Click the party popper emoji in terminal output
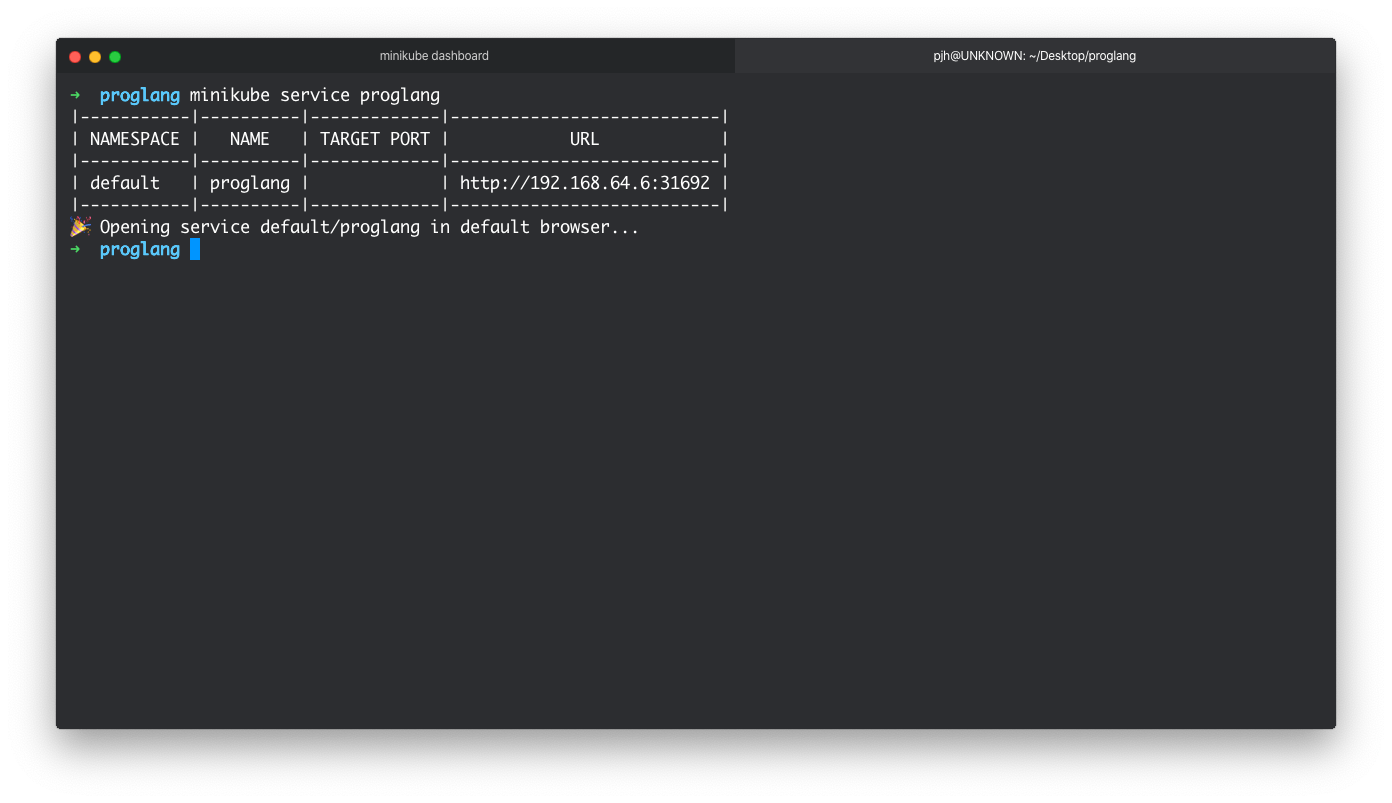 [x=79, y=226]
